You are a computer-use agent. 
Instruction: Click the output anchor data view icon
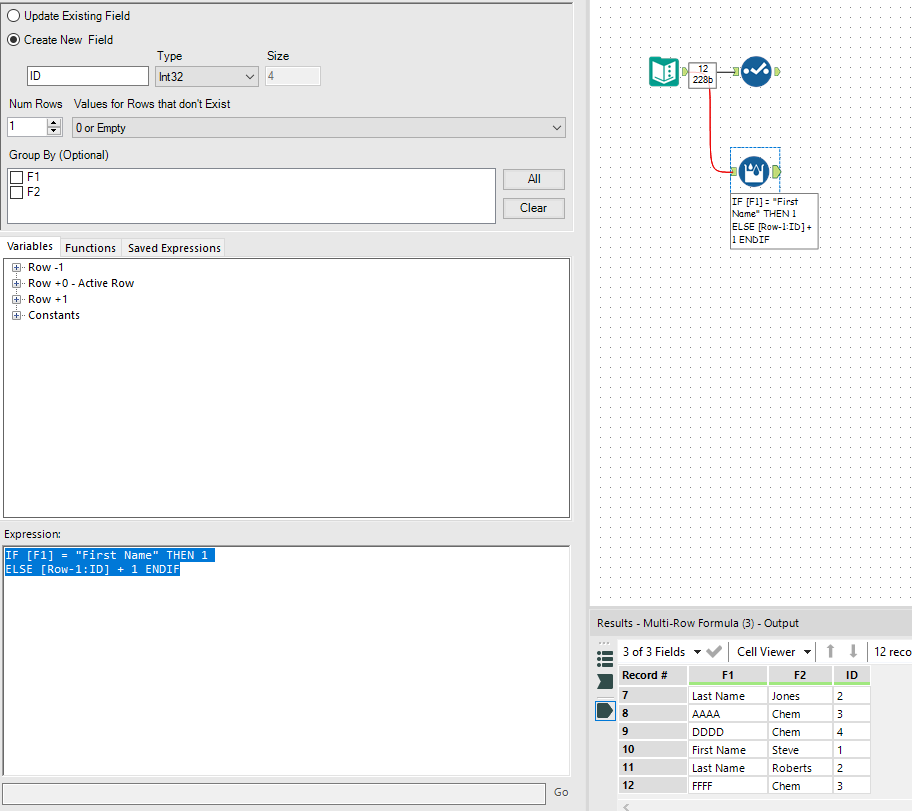pyautogui.click(x=605, y=710)
